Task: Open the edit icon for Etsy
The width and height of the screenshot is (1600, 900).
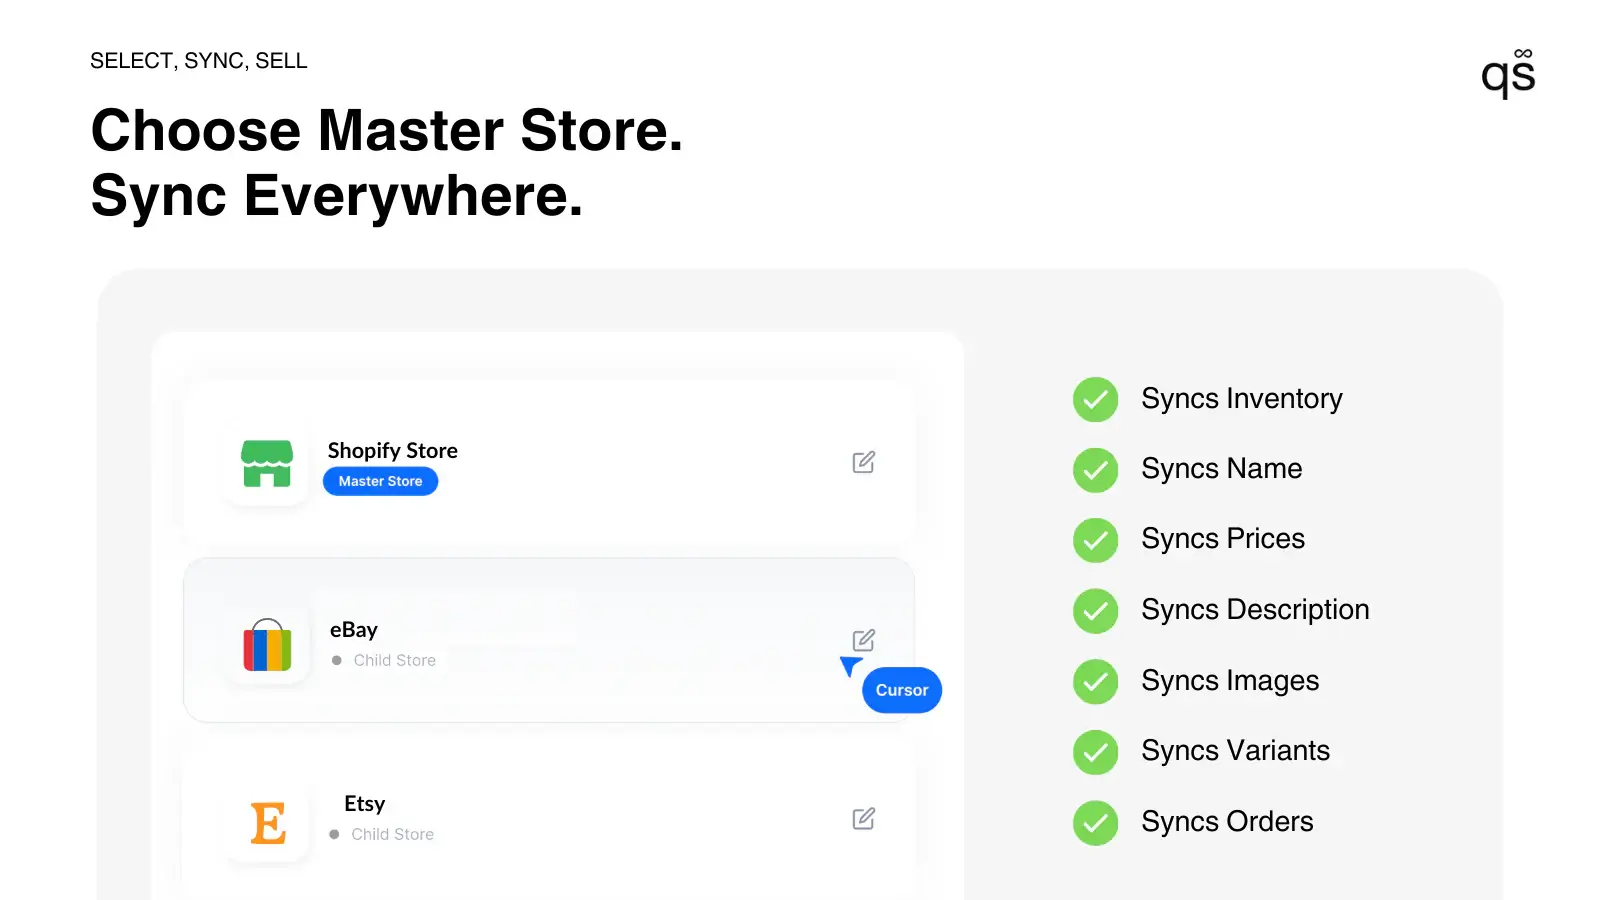Action: 863,818
